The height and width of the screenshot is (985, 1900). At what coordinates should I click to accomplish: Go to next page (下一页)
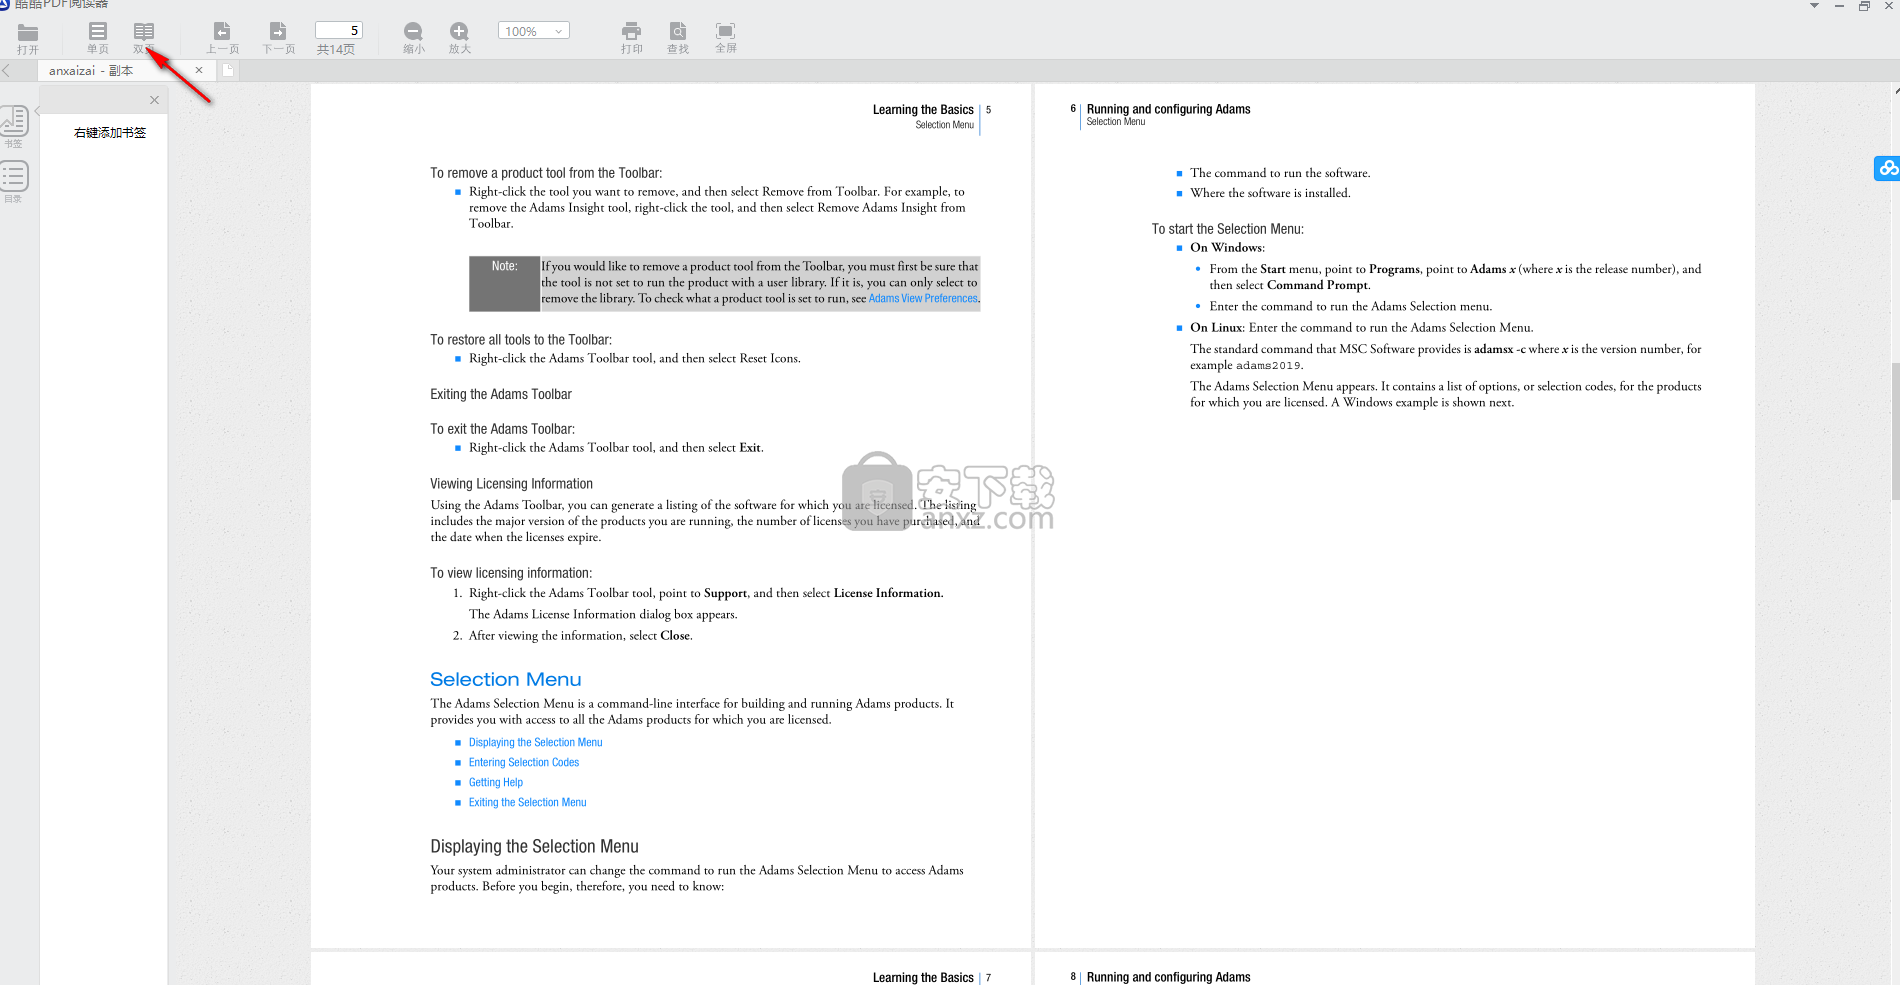click(x=278, y=38)
